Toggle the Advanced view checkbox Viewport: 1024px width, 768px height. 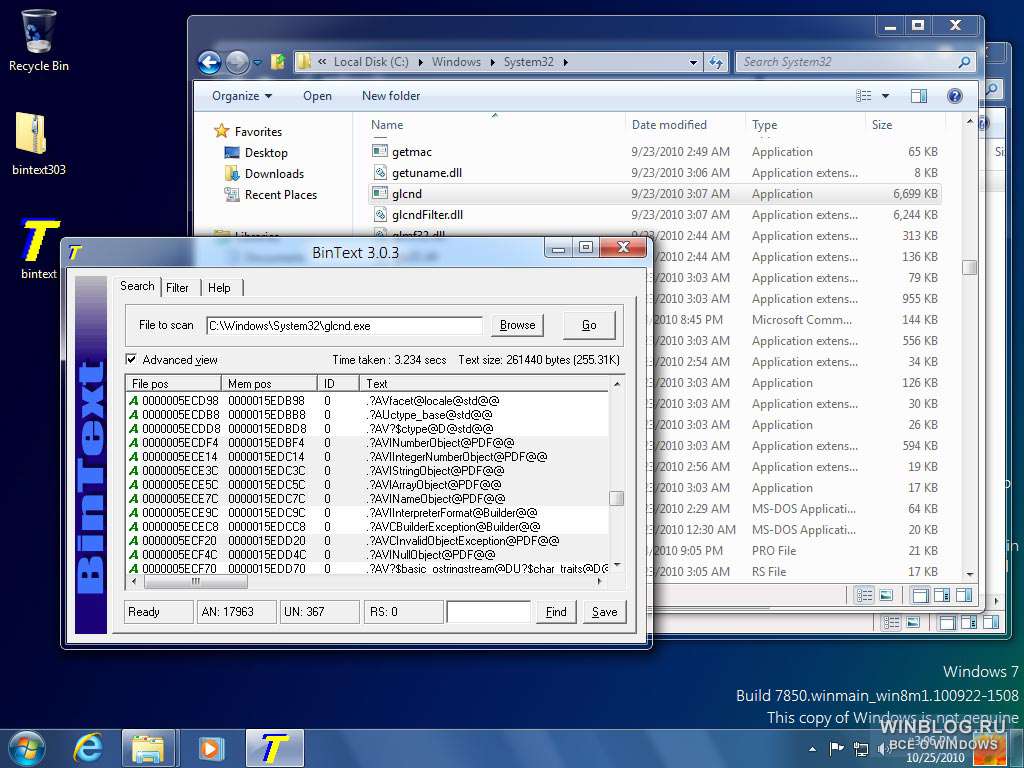pyautogui.click(x=131, y=359)
